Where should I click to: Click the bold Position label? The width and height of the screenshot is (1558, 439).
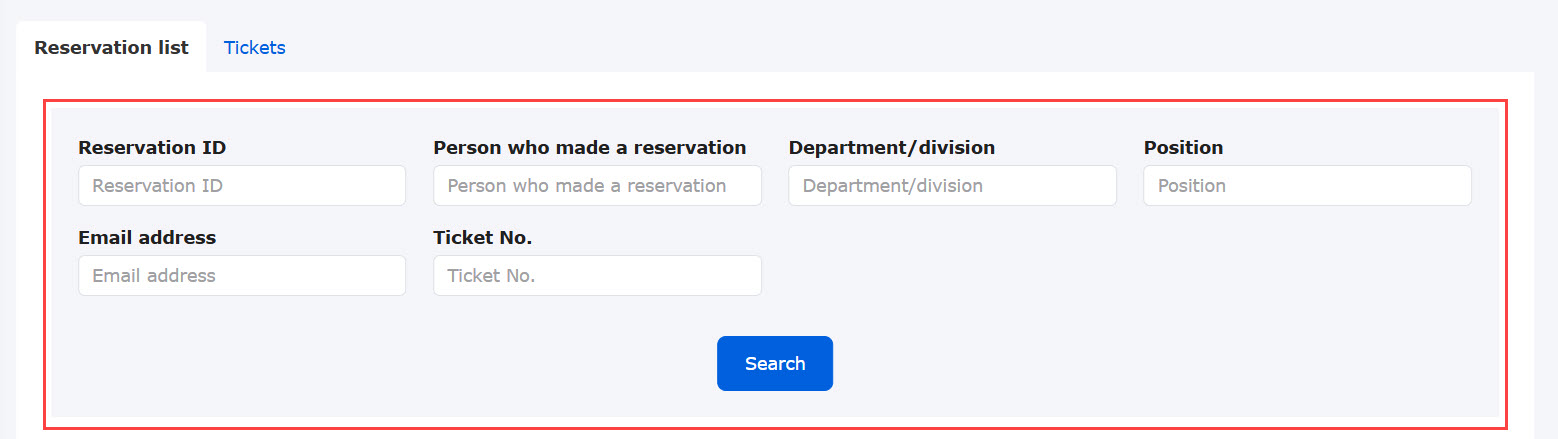(1183, 148)
